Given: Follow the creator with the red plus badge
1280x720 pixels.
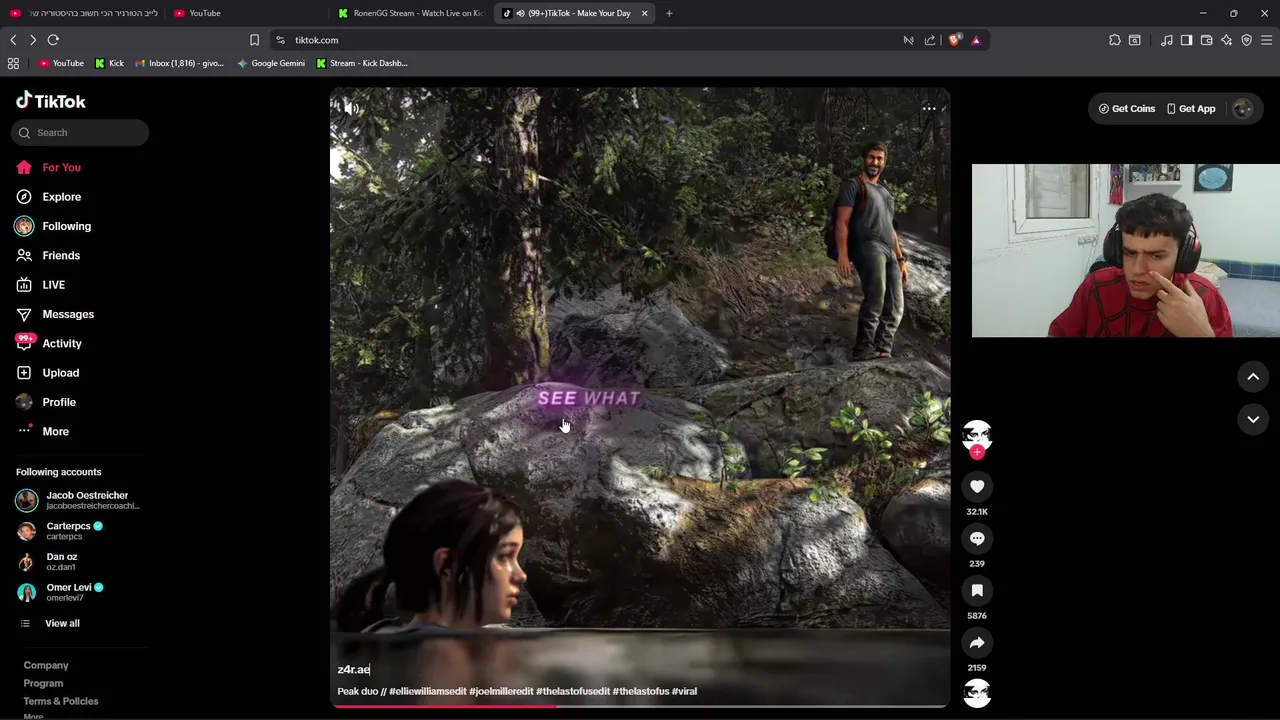Looking at the screenshot, I should [977, 452].
